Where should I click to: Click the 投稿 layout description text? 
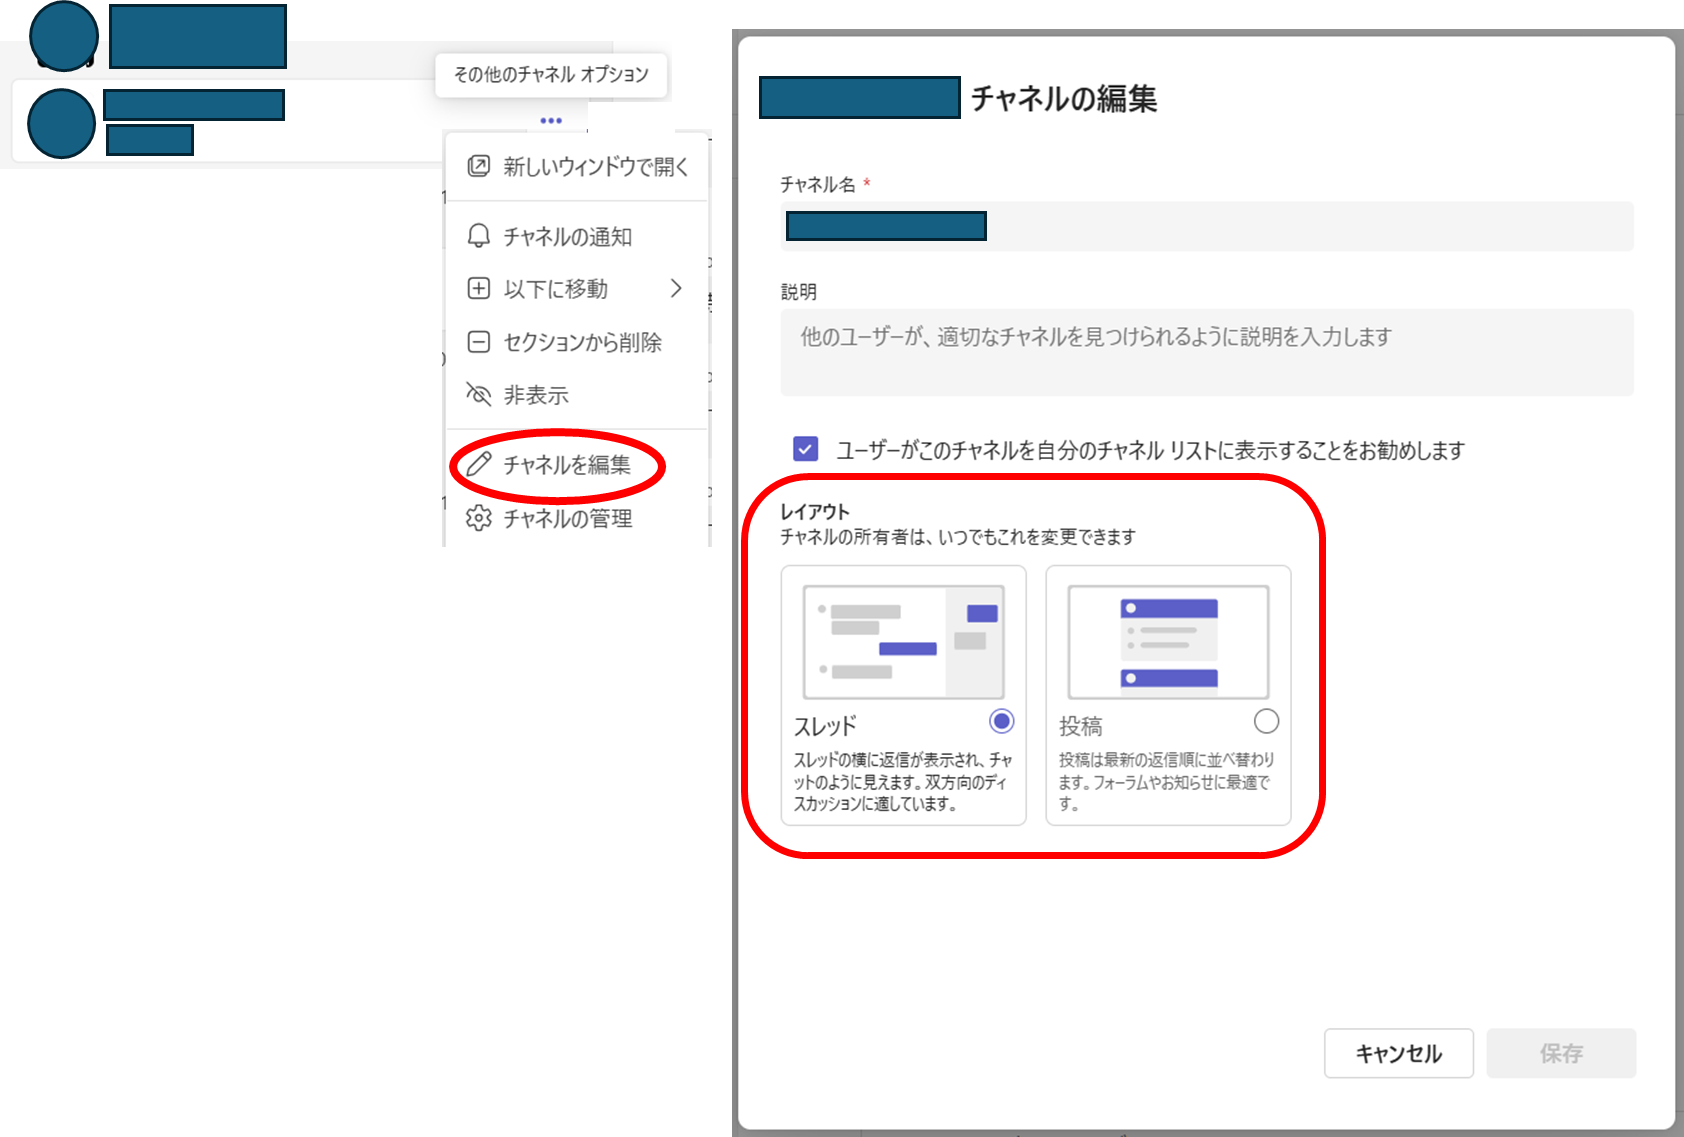tap(1166, 782)
